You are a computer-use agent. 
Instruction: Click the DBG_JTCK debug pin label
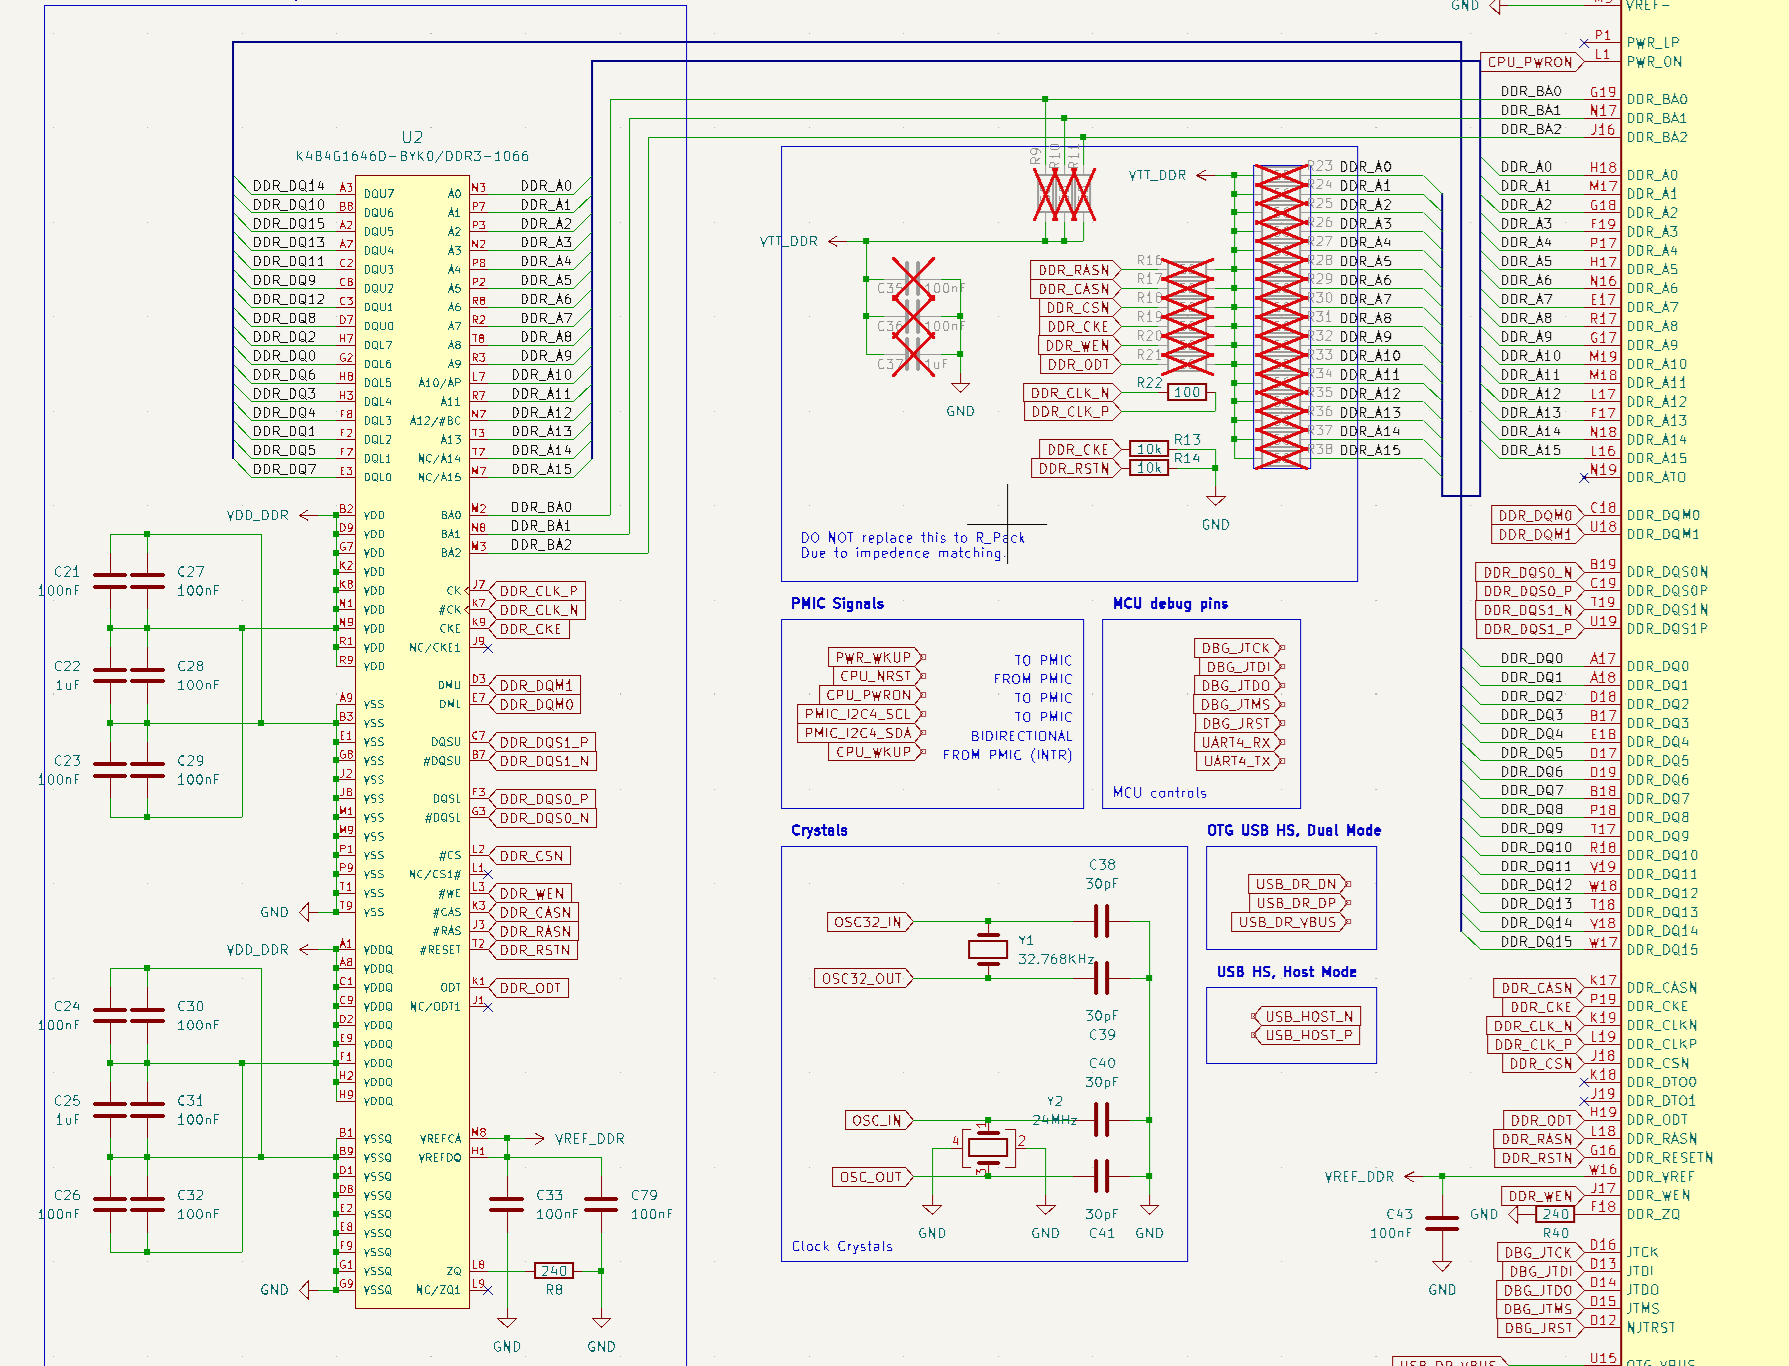point(1235,648)
